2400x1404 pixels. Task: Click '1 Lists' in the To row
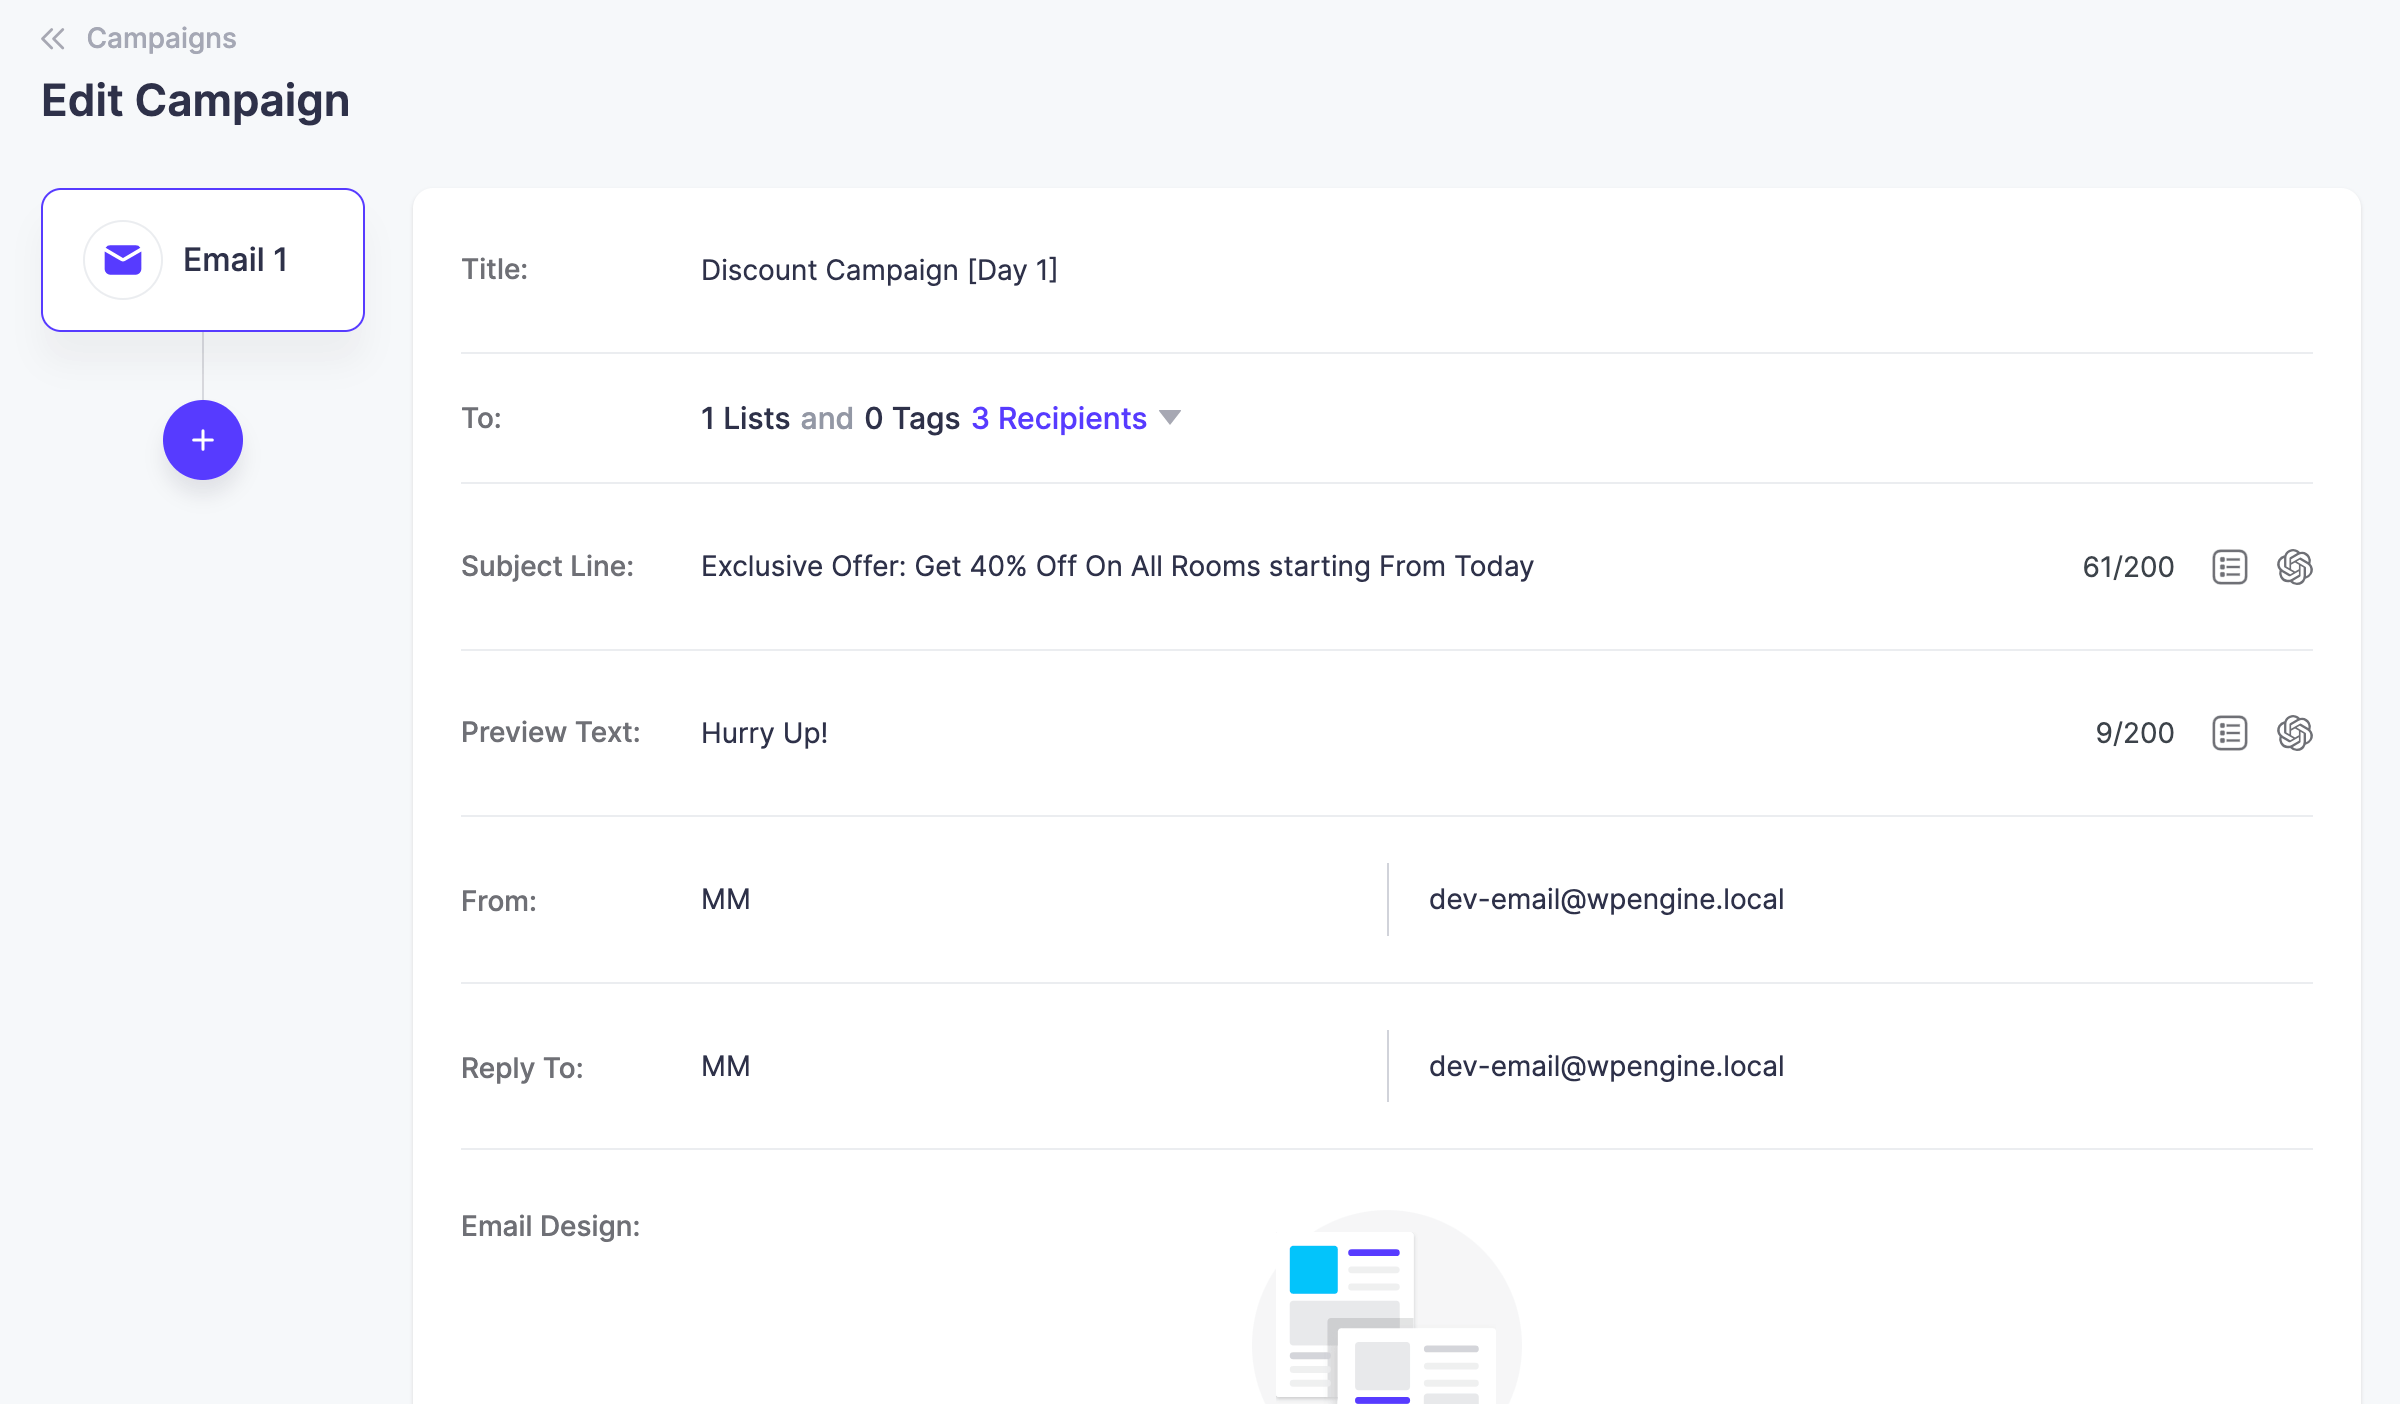pyautogui.click(x=746, y=418)
